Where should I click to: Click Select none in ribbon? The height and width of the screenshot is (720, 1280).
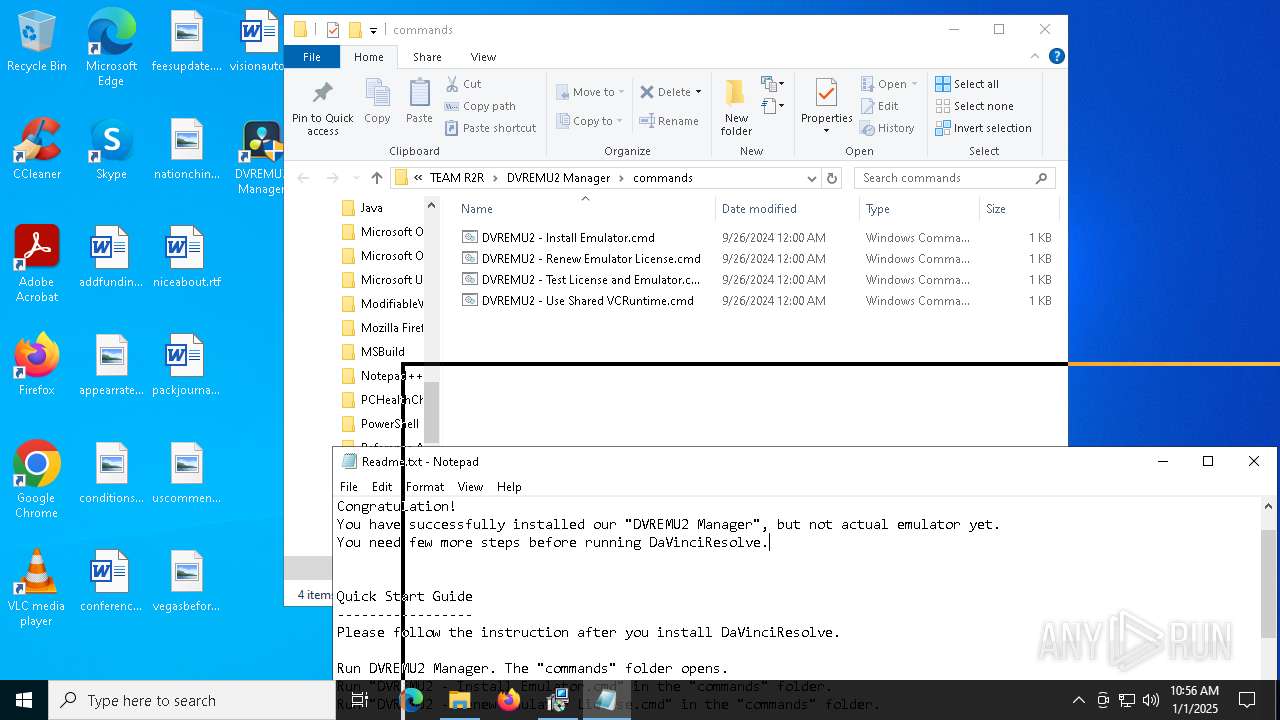975,106
